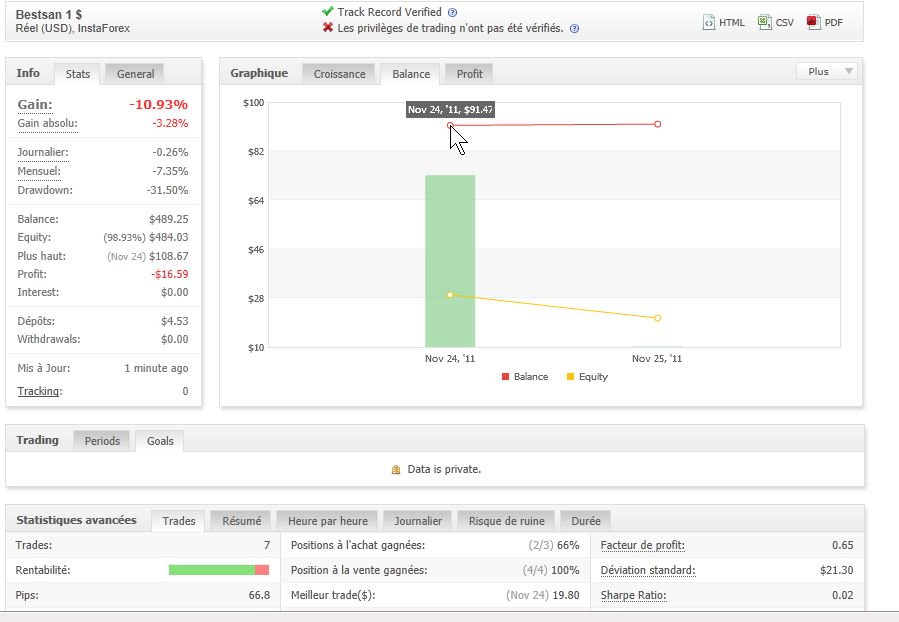Click the green Track Record Verified checkmark
This screenshot has width=899, height=622.
tap(328, 12)
